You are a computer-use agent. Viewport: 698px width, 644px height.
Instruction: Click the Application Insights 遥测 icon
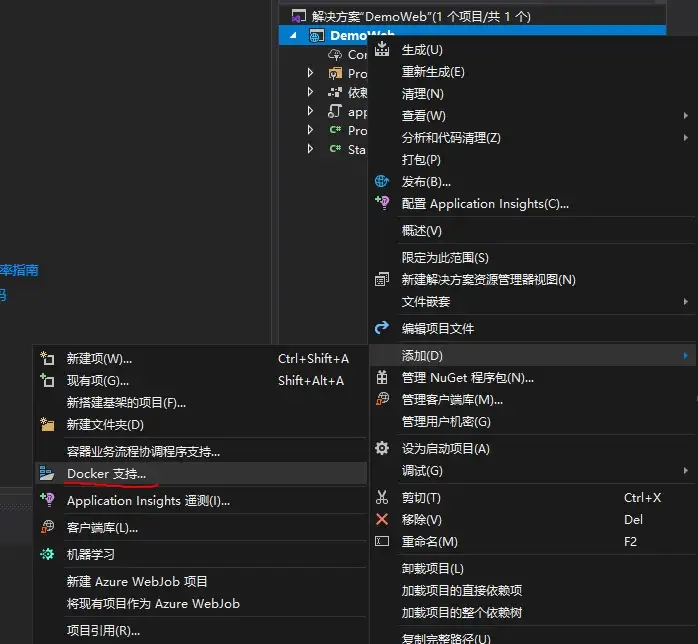pos(47,500)
